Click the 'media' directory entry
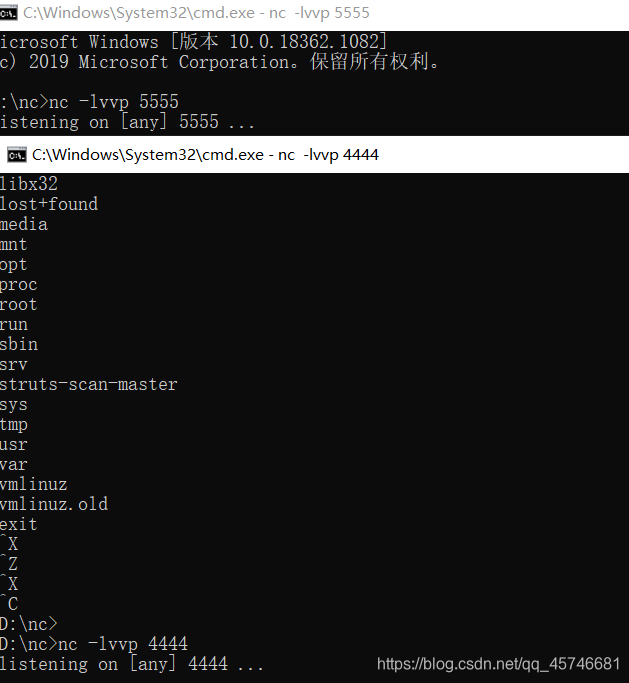Image resolution: width=629 pixels, height=683 pixels. [24, 224]
